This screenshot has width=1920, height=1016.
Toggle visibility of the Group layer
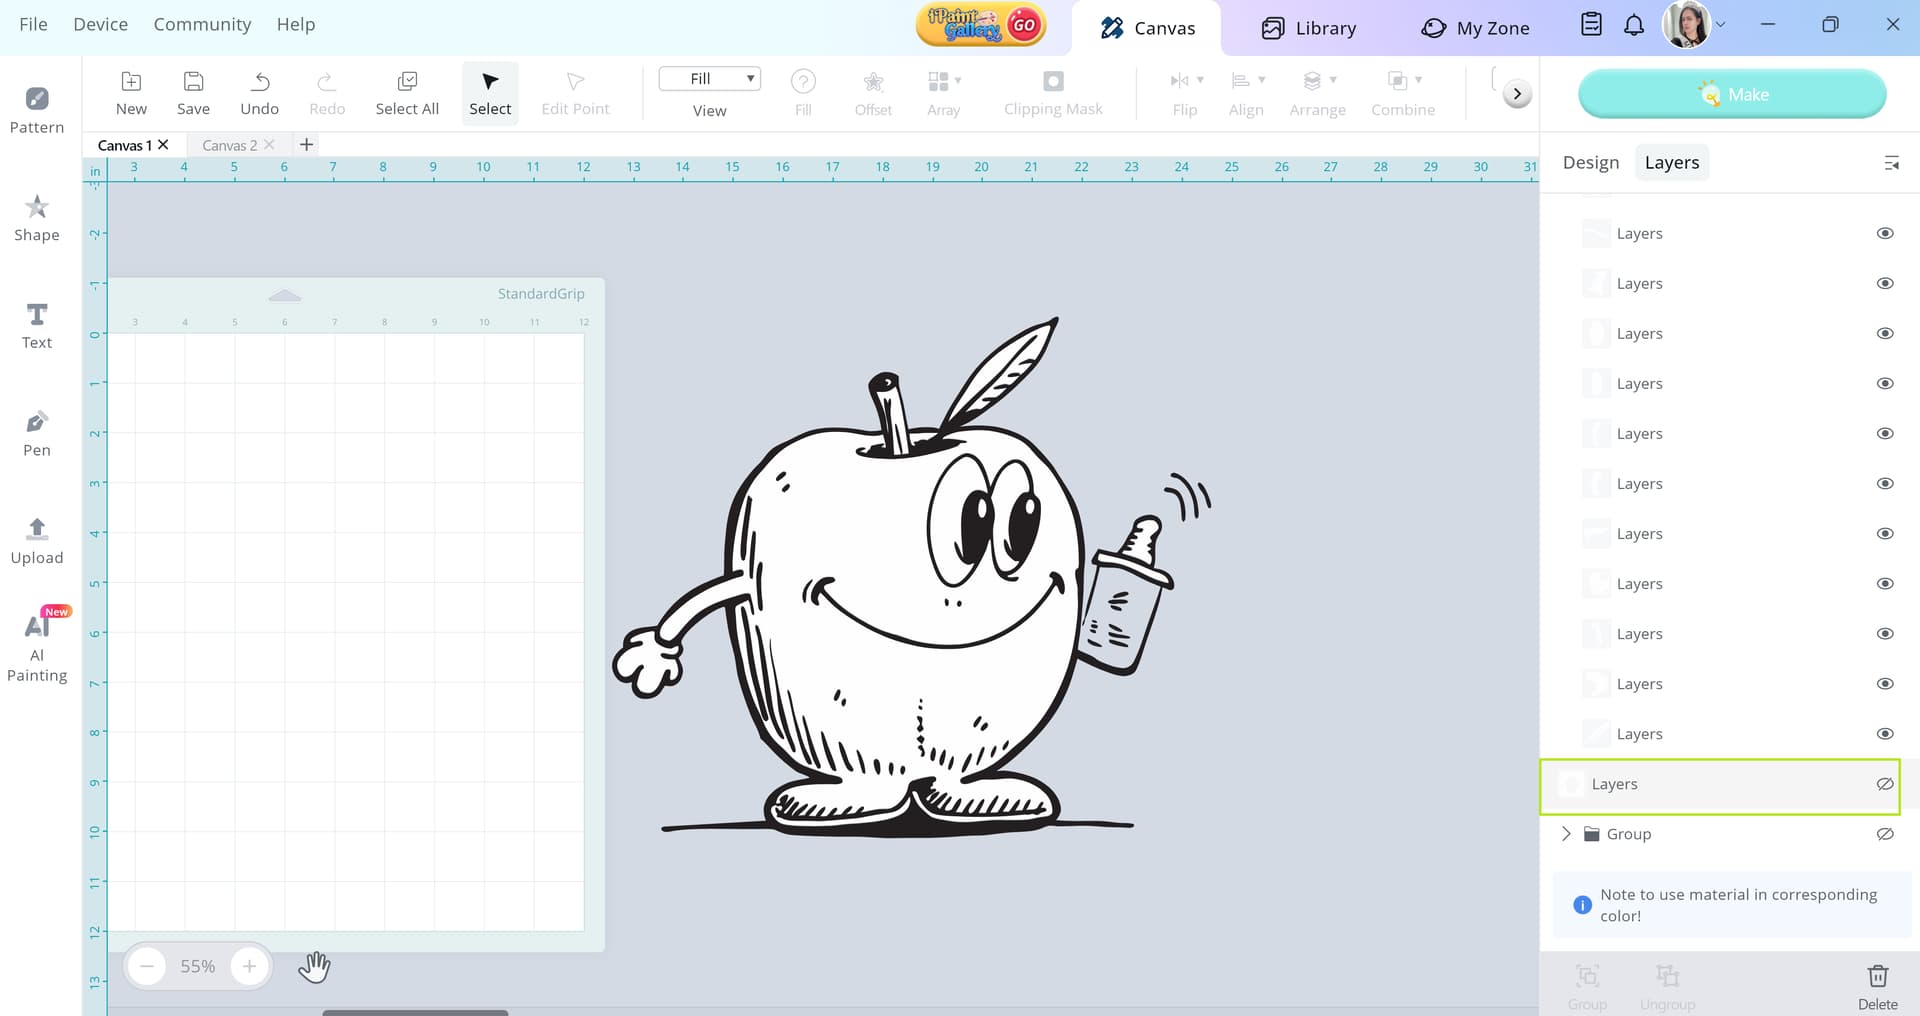[1885, 834]
